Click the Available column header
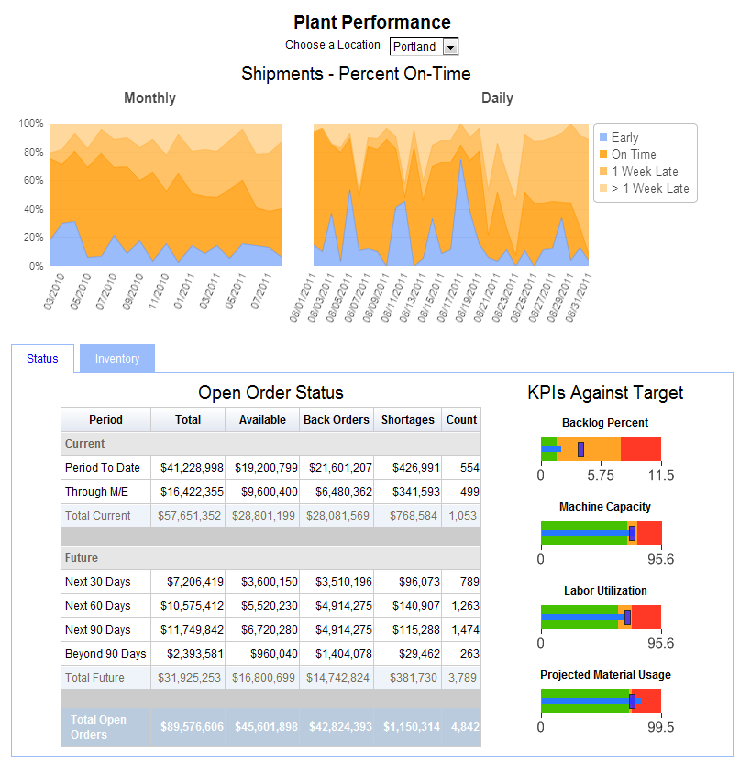This screenshot has width=736, height=760. point(262,420)
